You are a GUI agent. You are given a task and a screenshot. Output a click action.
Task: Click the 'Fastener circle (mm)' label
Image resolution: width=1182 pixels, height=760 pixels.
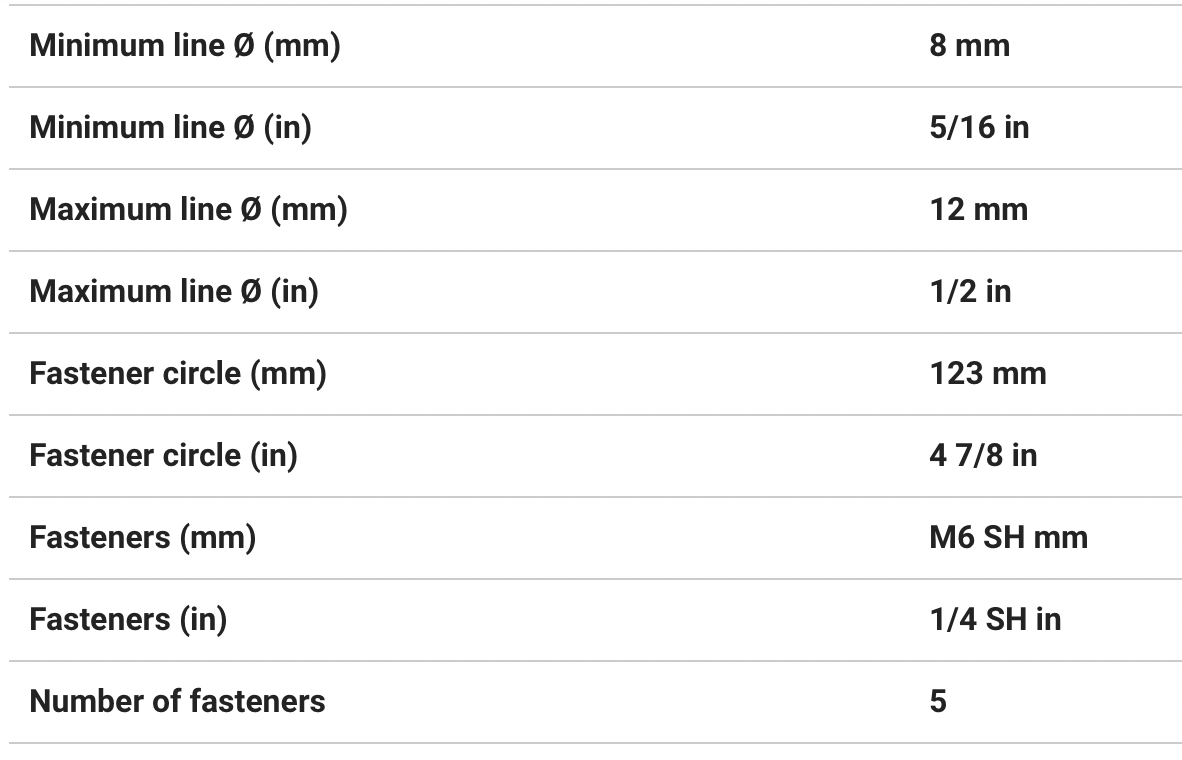click(178, 374)
